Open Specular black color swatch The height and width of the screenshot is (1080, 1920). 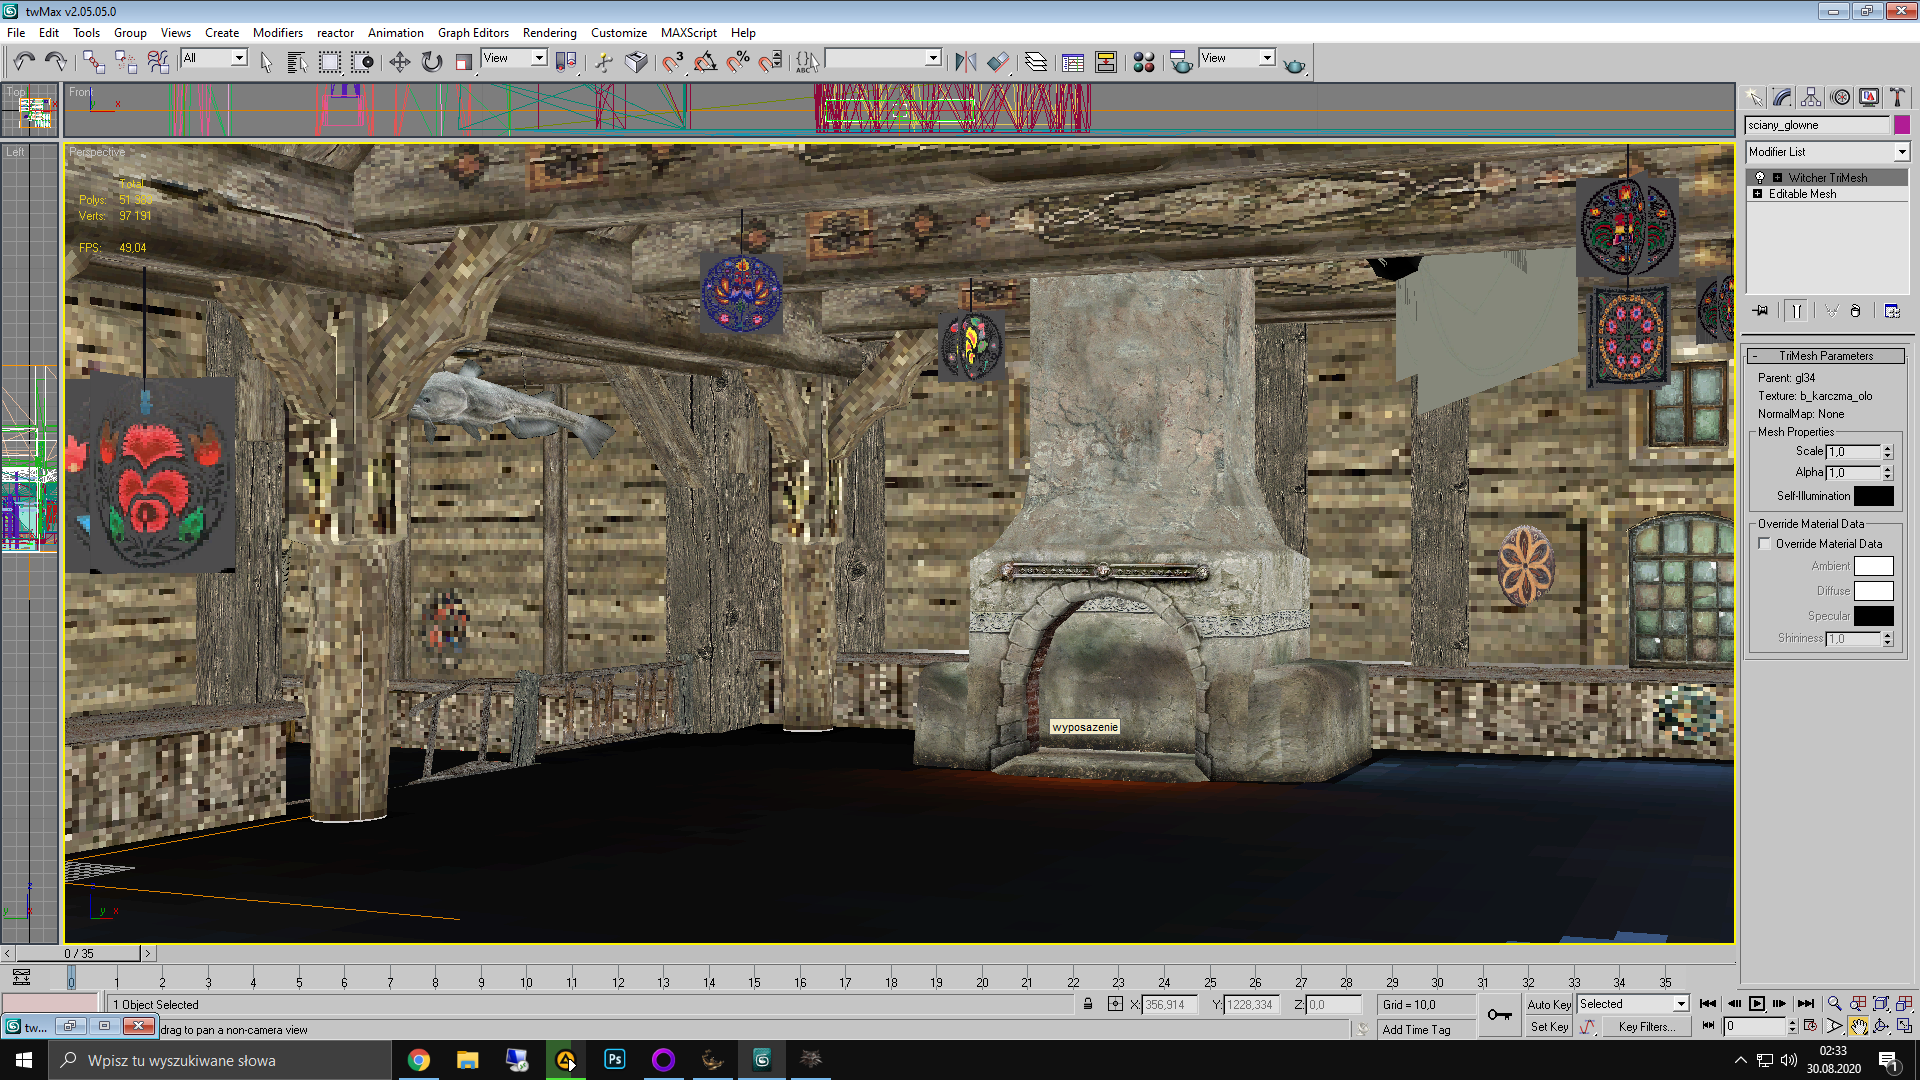click(x=1874, y=616)
